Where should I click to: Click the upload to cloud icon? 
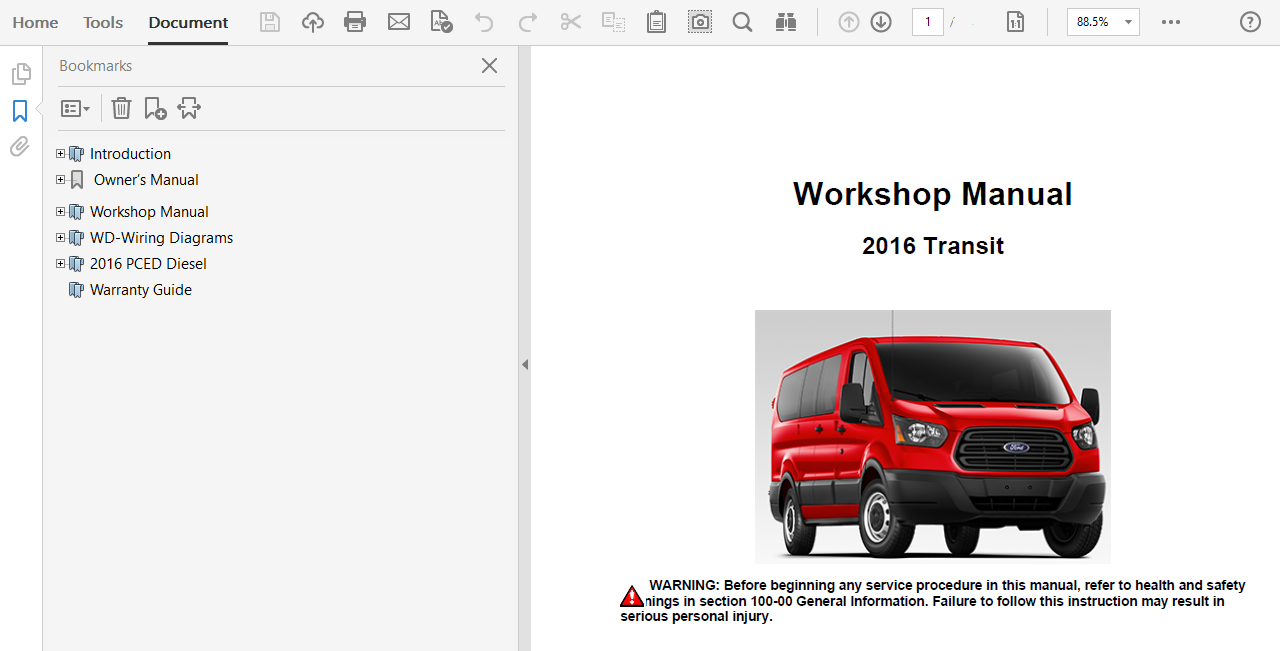click(313, 22)
